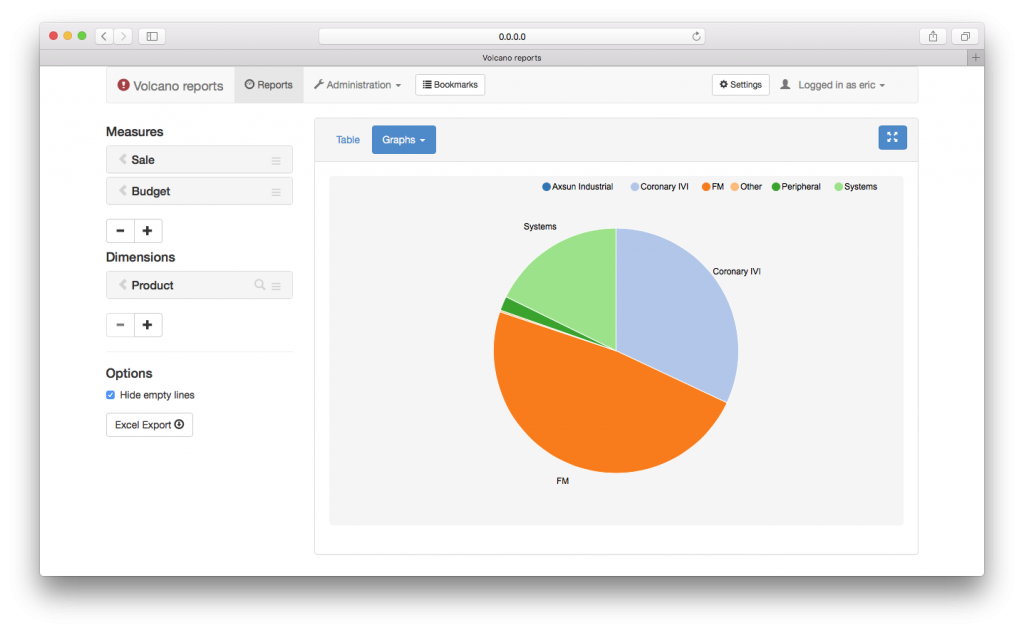The height and width of the screenshot is (633, 1024).
Task: Show all tabs using browser tabs icon
Action: pos(965,37)
